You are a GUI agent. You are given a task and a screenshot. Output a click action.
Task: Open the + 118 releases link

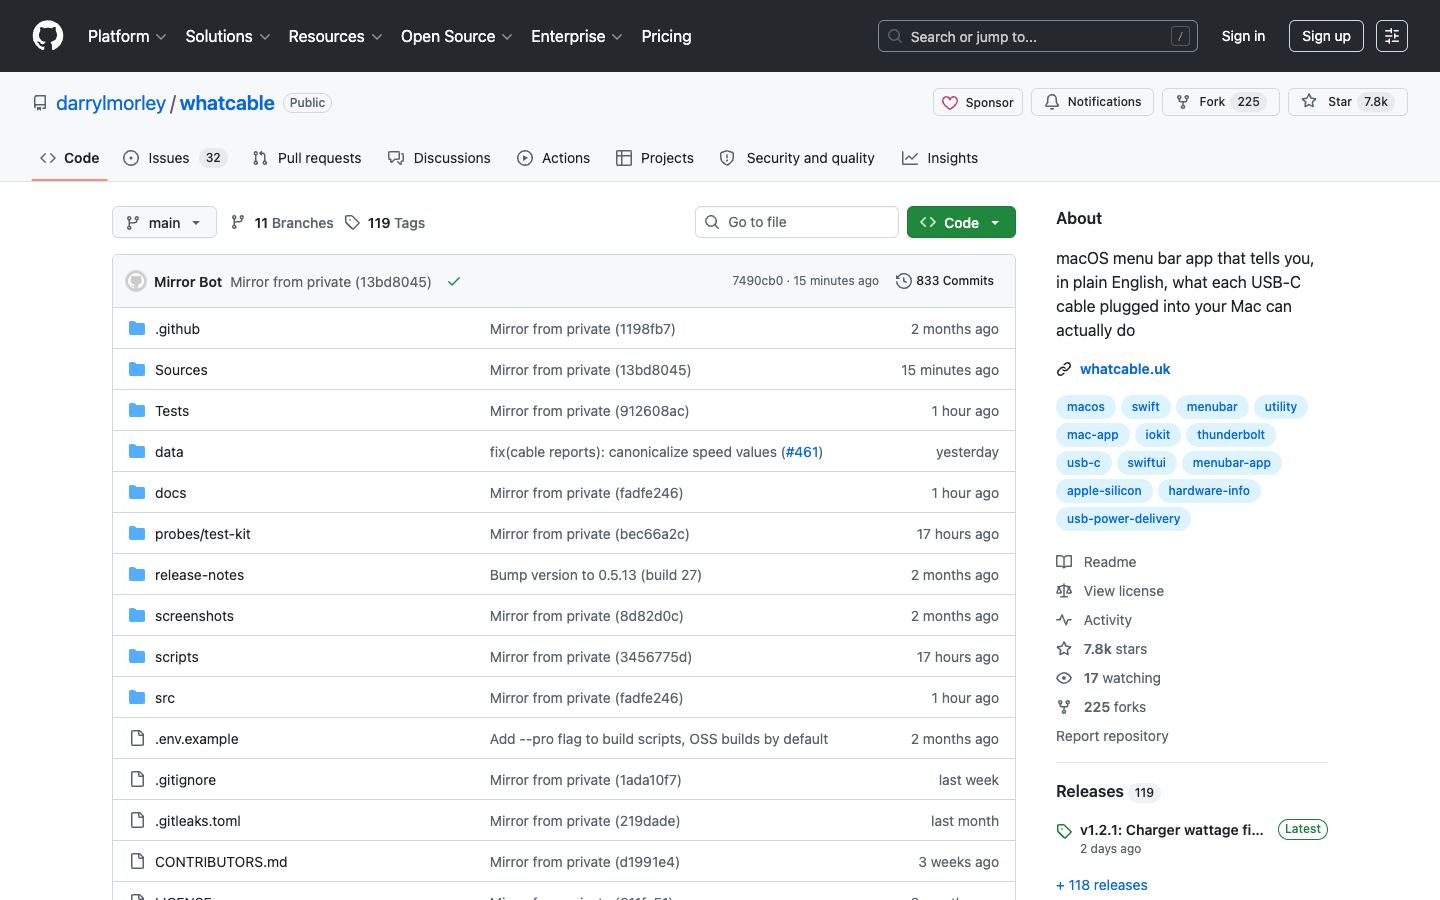pos(1102,885)
